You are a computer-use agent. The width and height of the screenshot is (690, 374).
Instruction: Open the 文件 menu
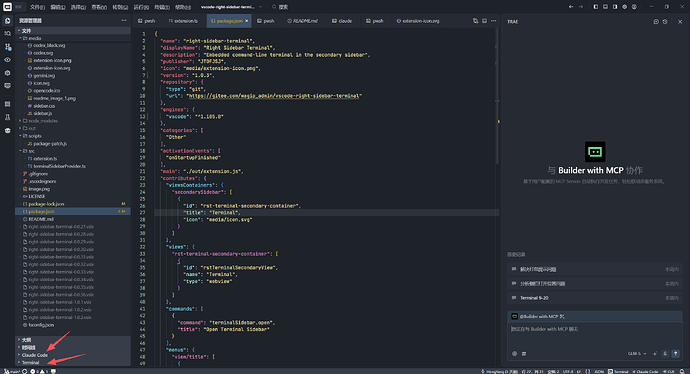point(37,7)
